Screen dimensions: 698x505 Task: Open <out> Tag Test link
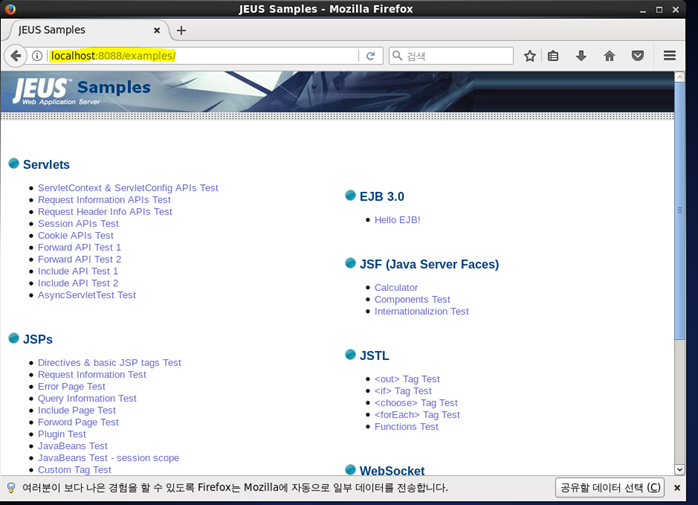[407, 379]
